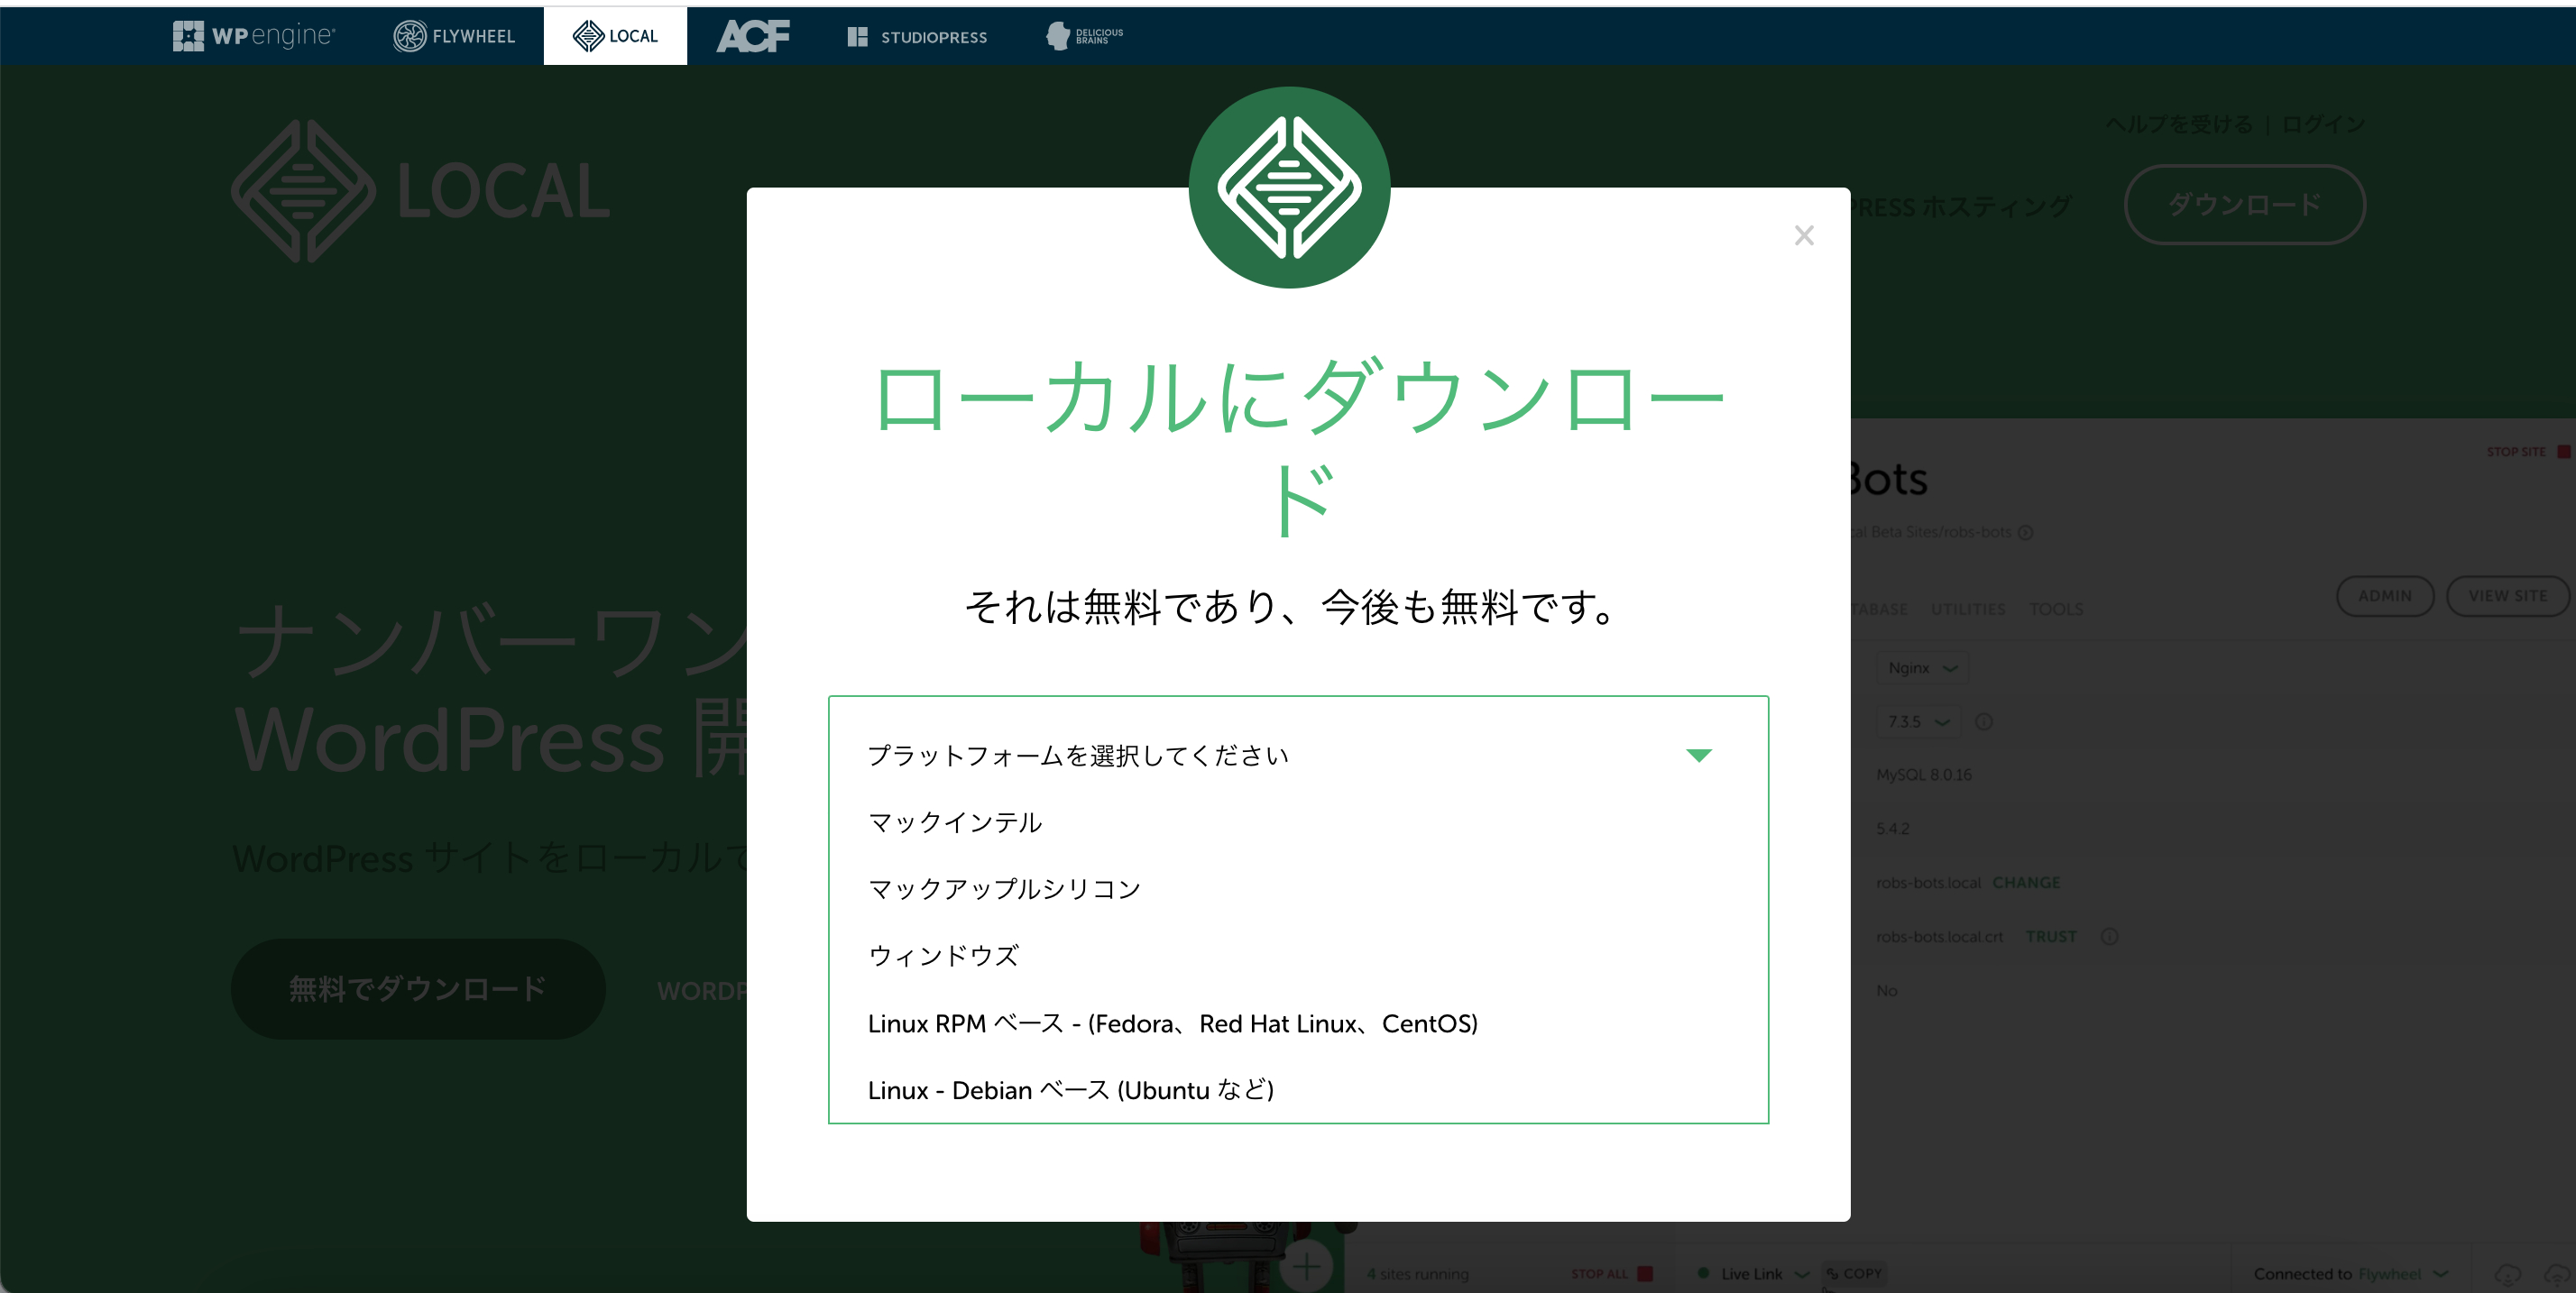2576x1293 pixels.
Task: Click the TRUST link for robs-bots.local.crt
Action: 2050,936
